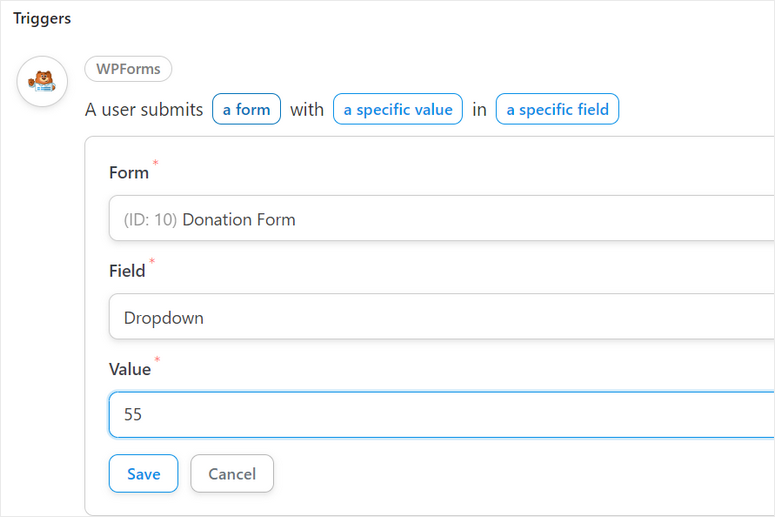This screenshot has height=517, width=775.
Task: Select the "a form" trigger token
Action: click(x=246, y=110)
